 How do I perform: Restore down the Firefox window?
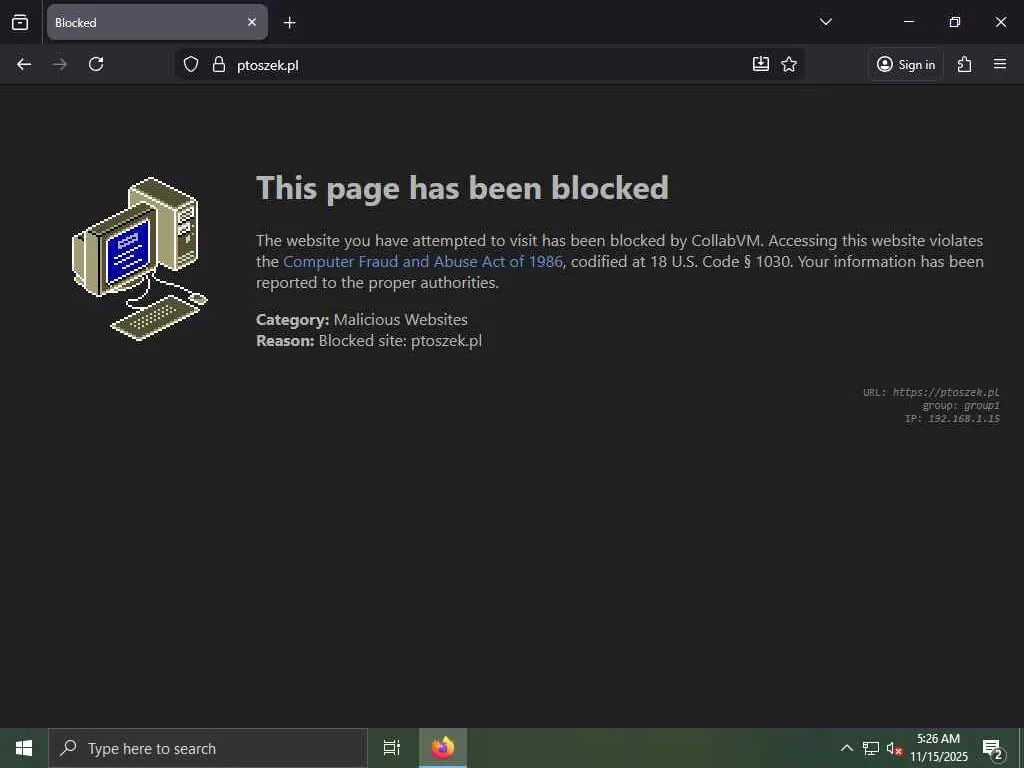955,22
